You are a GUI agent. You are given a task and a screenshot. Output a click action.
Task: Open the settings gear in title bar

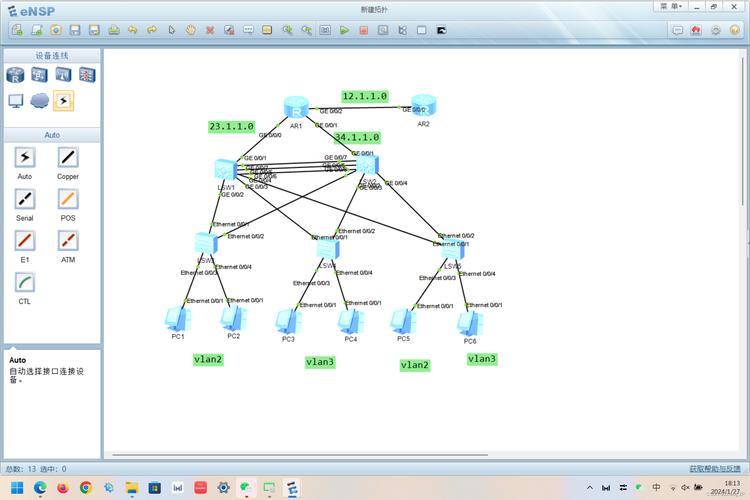click(x=716, y=30)
